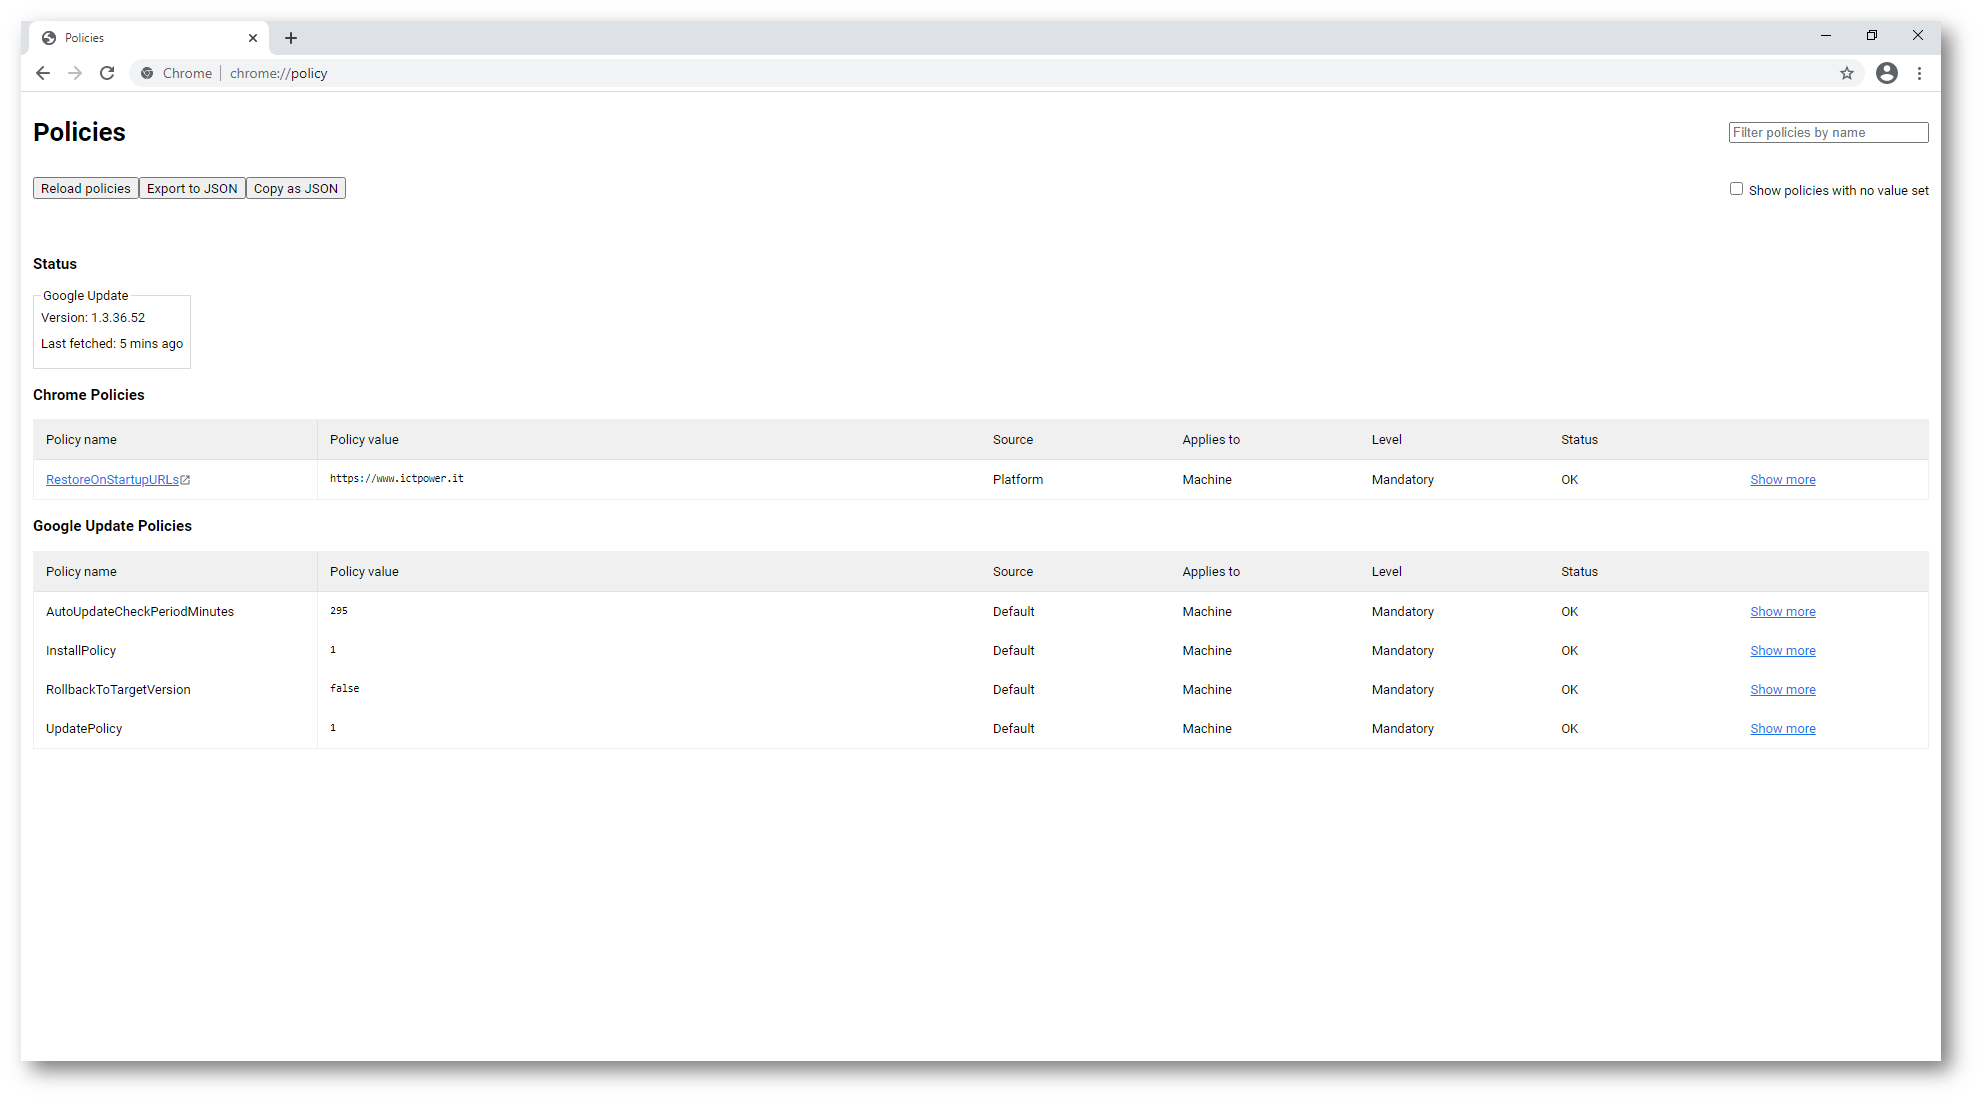Click the value 295
Screen dimensions: 1983x1103
(x=339, y=611)
